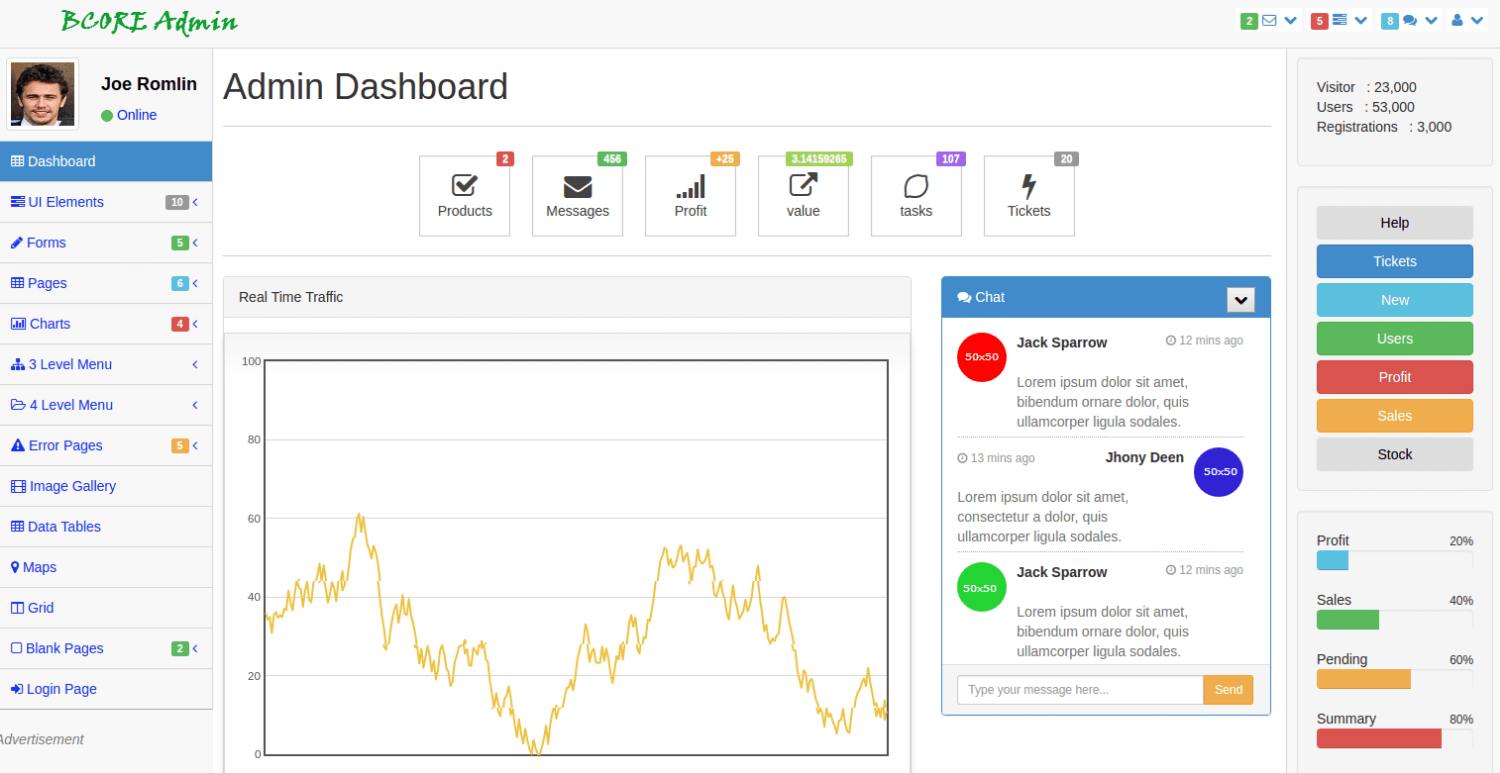Image resolution: width=1500 pixels, height=773 pixels.
Task: Expand the Error Pages sidebar menu
Action: click(x=106, y=445)
